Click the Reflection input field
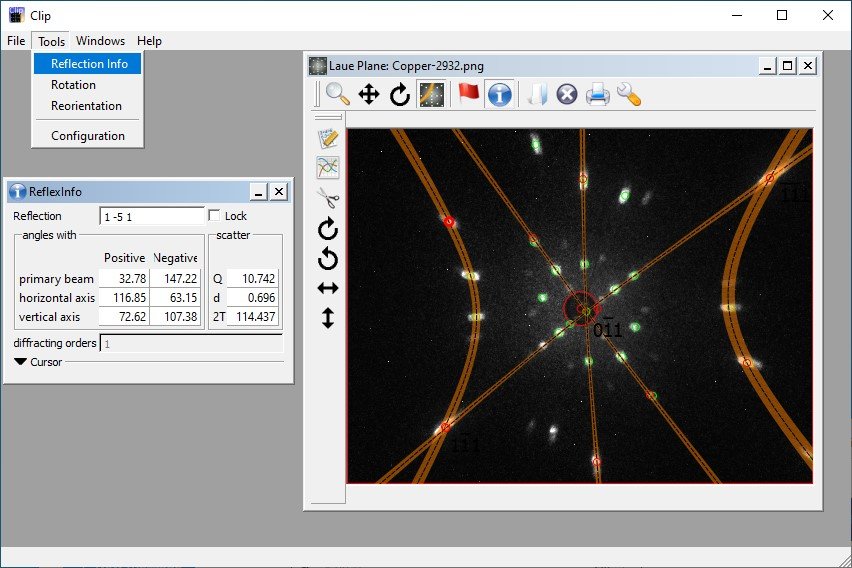852x568 pixels. pos(151,216)
